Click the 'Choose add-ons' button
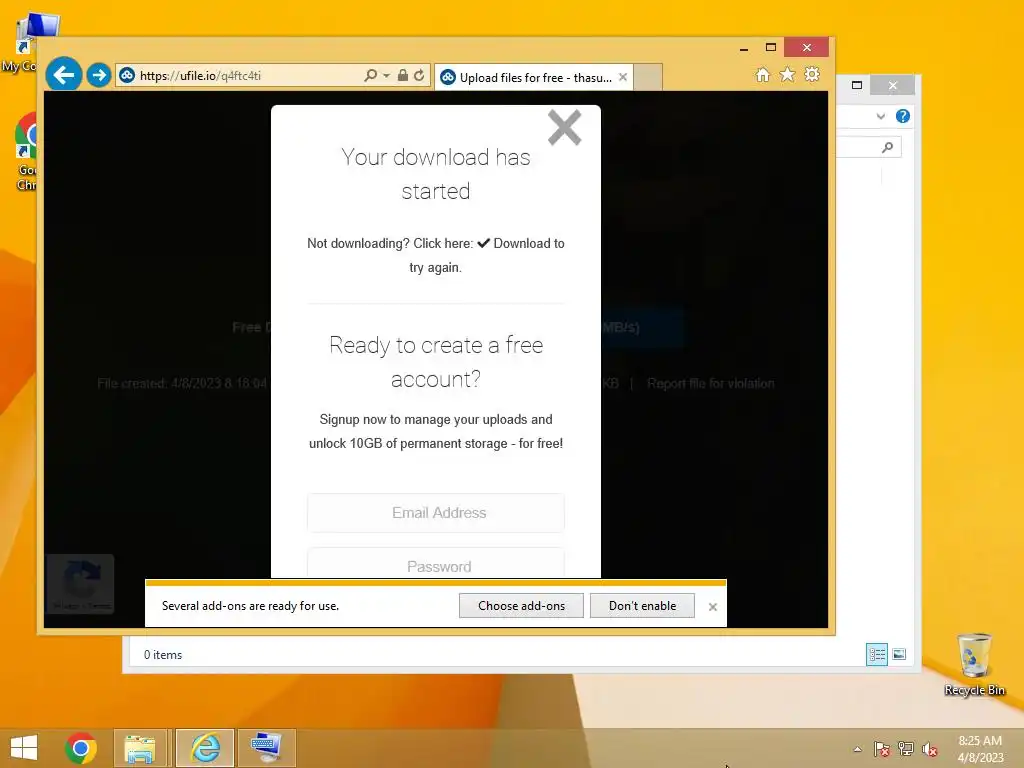This screenshot has height=768, width=1024. coord(521,605)
